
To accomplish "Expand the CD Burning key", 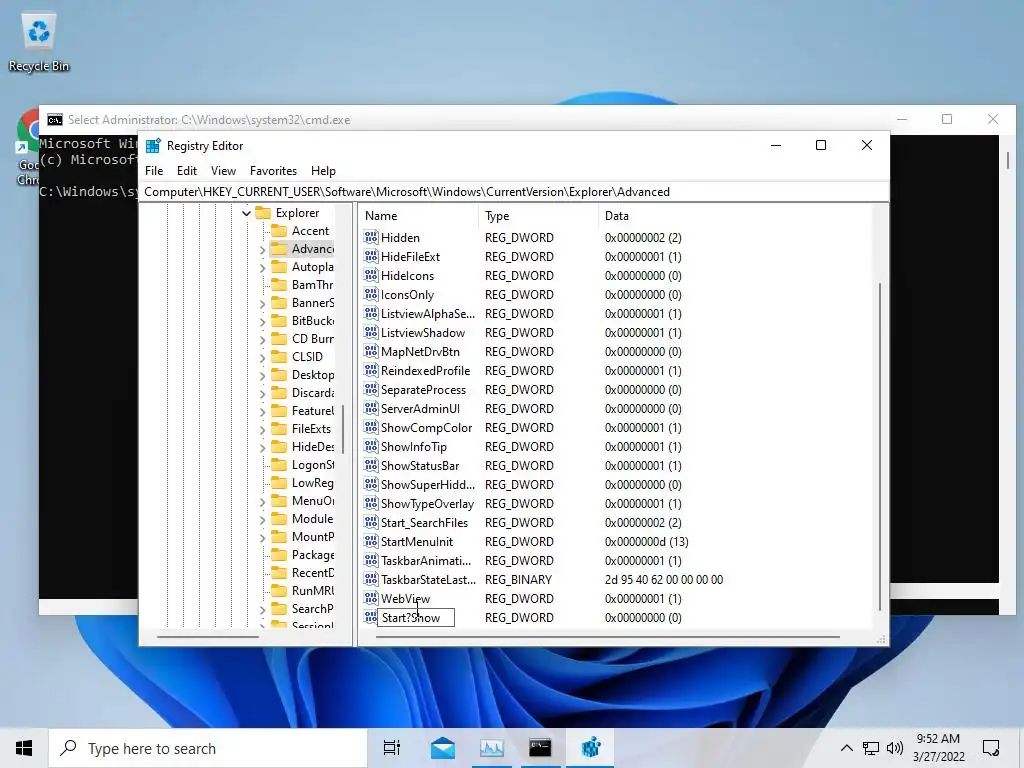I will point(263,340).
